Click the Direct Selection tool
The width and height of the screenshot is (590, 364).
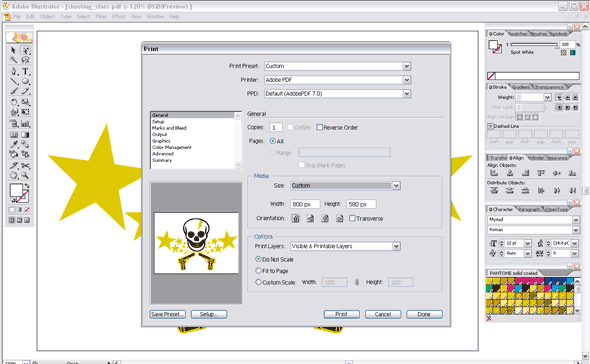tap(25, 50)
